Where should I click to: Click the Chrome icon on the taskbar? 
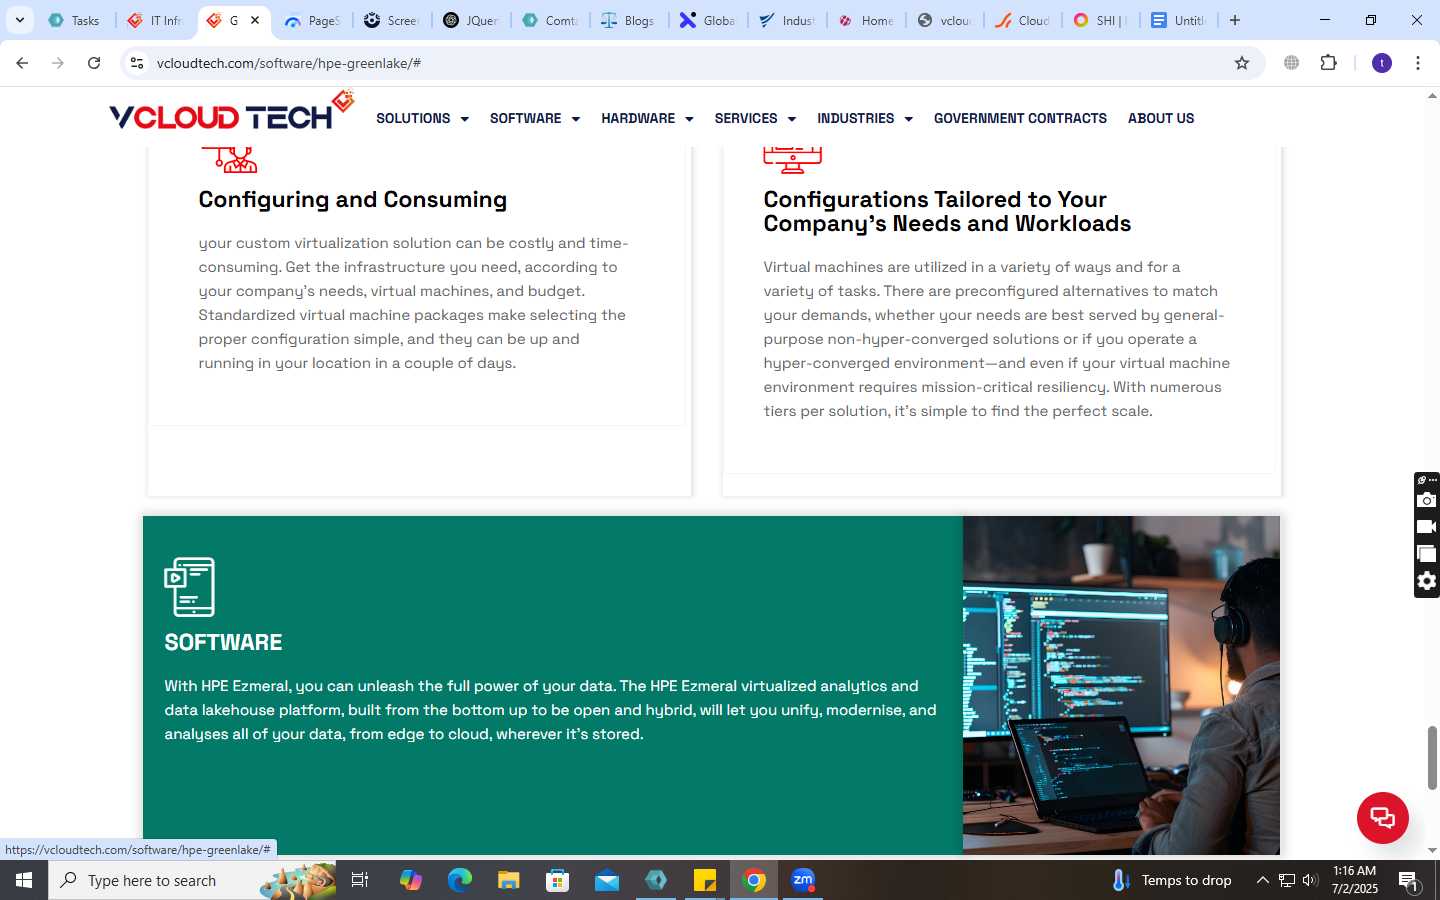tap(755, 880)
